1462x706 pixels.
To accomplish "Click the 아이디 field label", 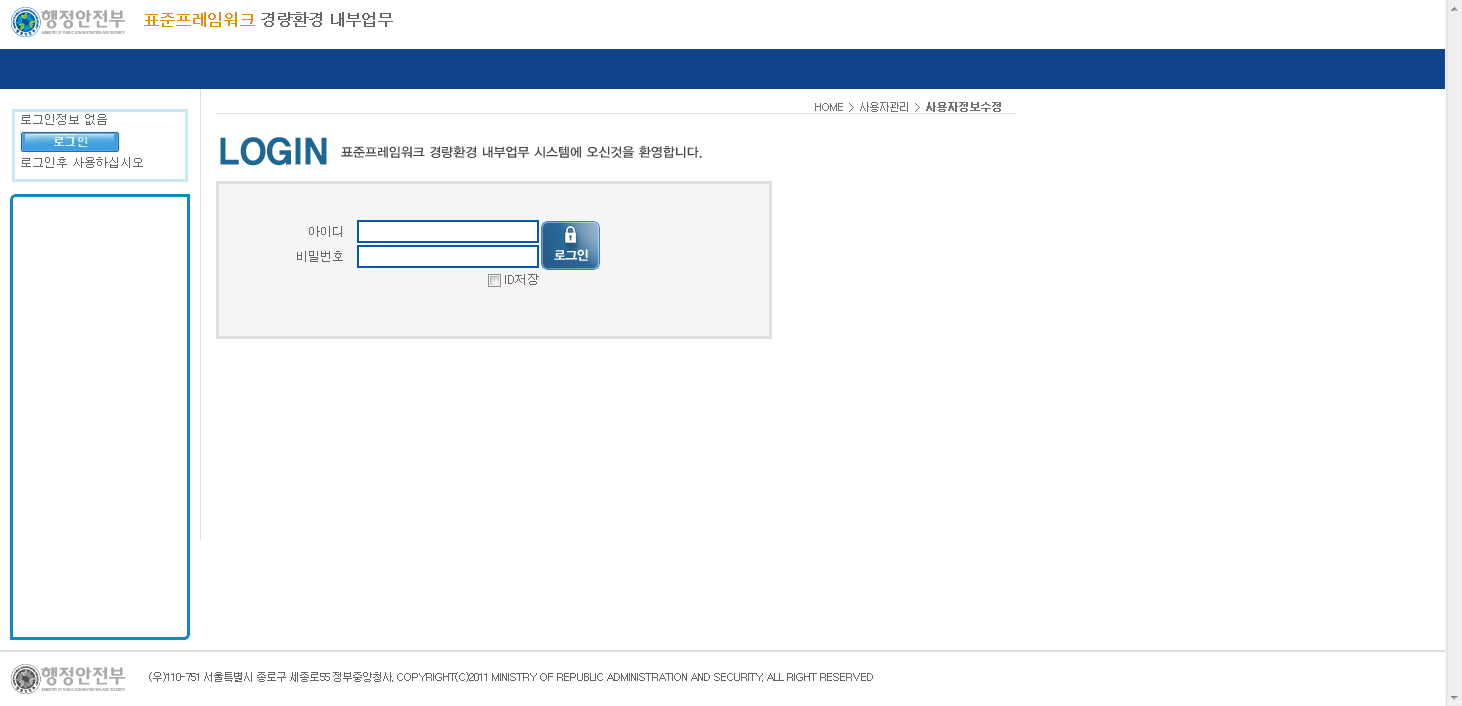I will (x=325, y=232).
